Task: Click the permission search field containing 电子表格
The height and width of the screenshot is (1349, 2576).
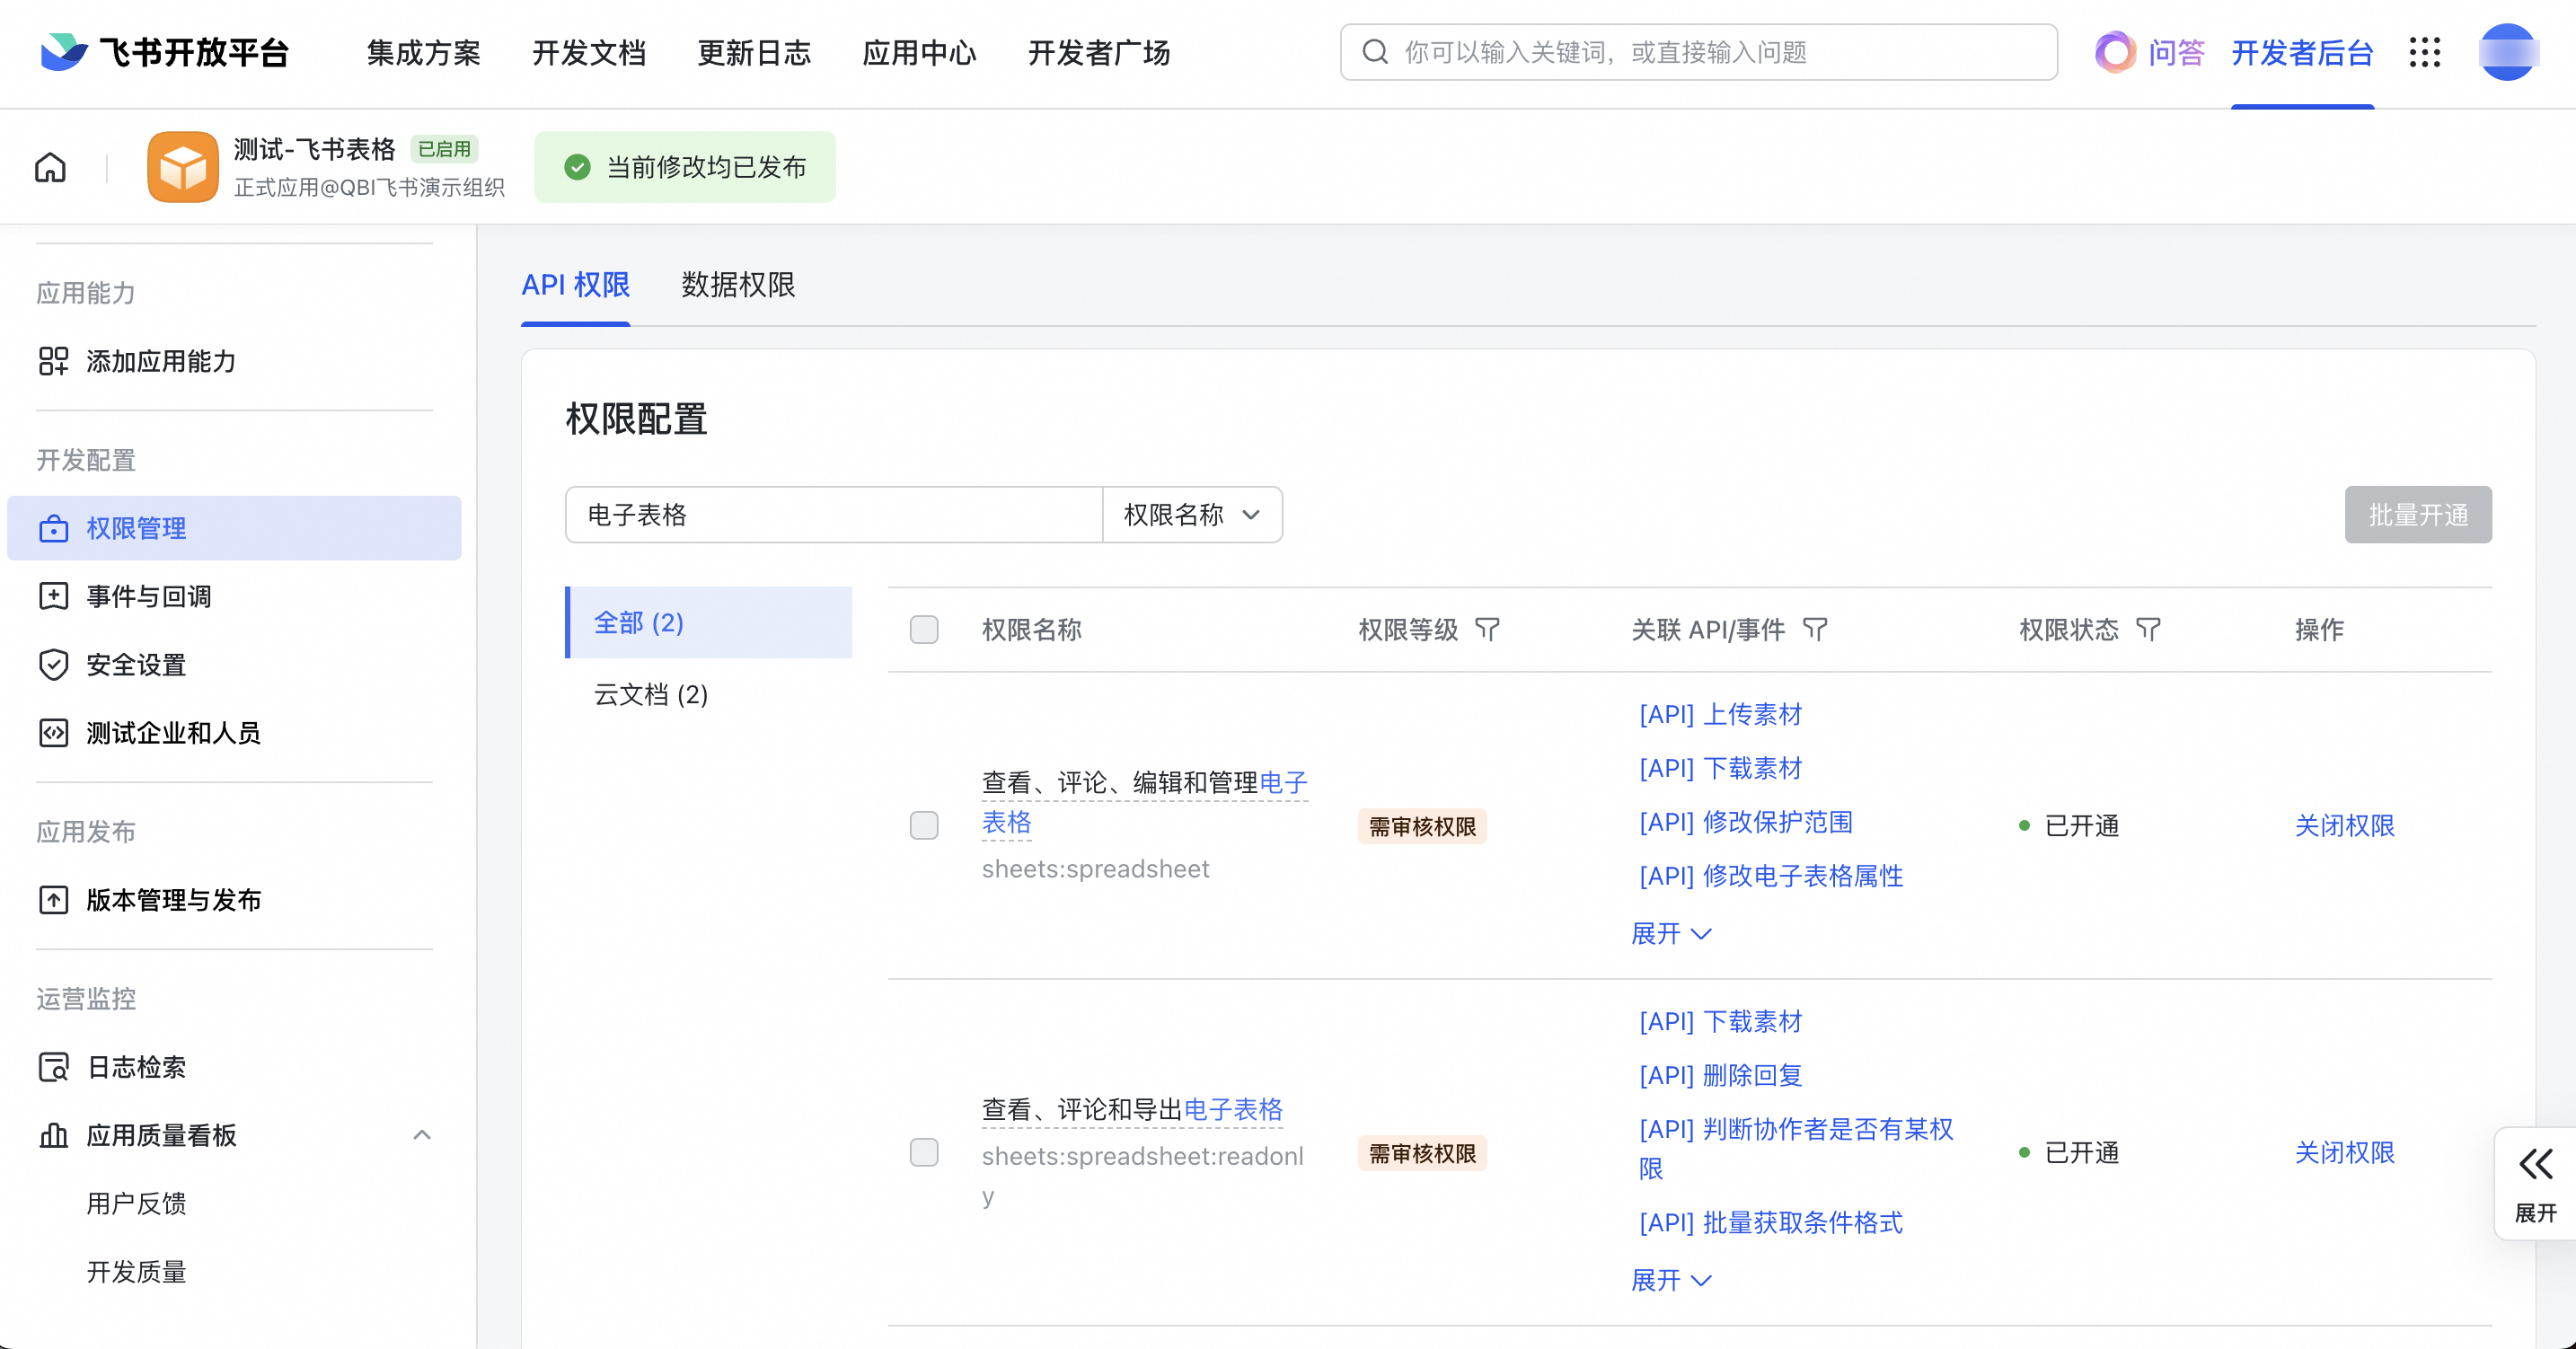Action: click(834, 515)
